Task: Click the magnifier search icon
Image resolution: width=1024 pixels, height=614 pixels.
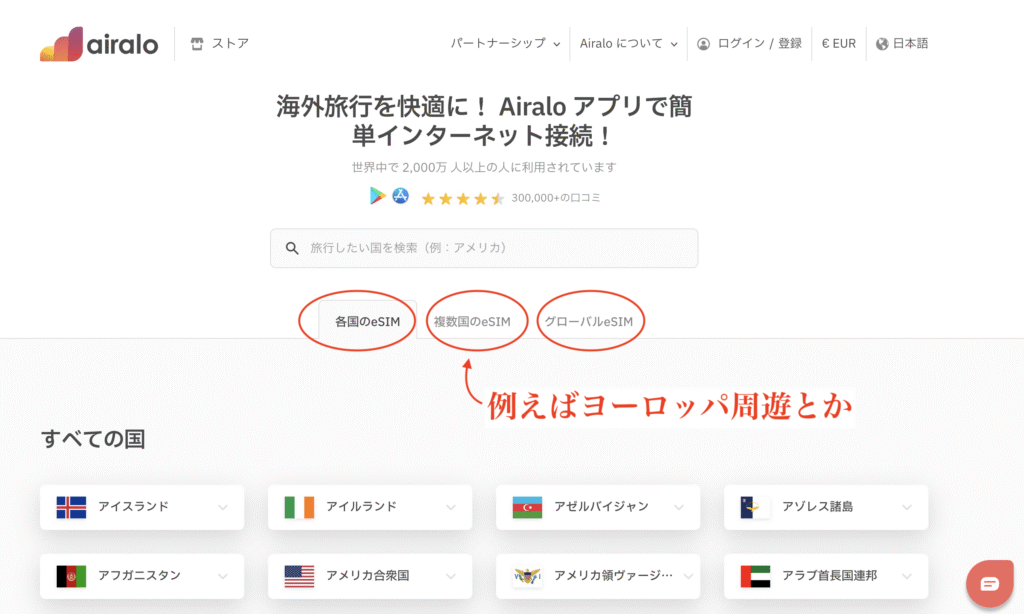Action: tap(292, 248)
